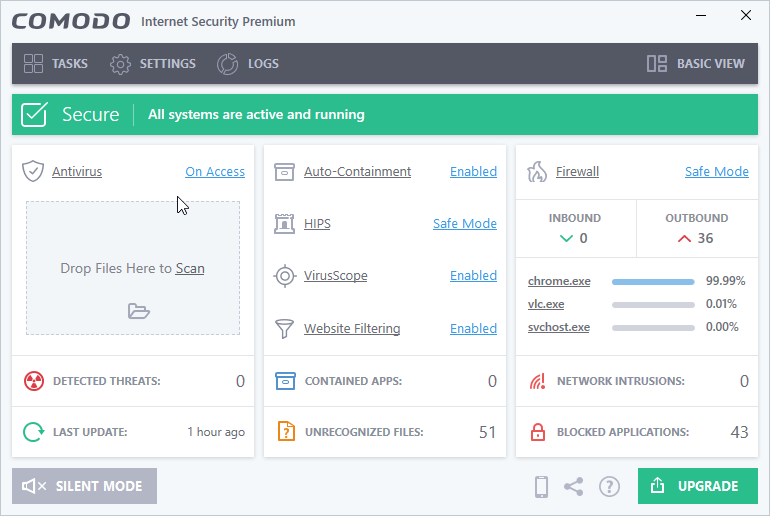Click the drop files scan area

(x=133, y=268)
